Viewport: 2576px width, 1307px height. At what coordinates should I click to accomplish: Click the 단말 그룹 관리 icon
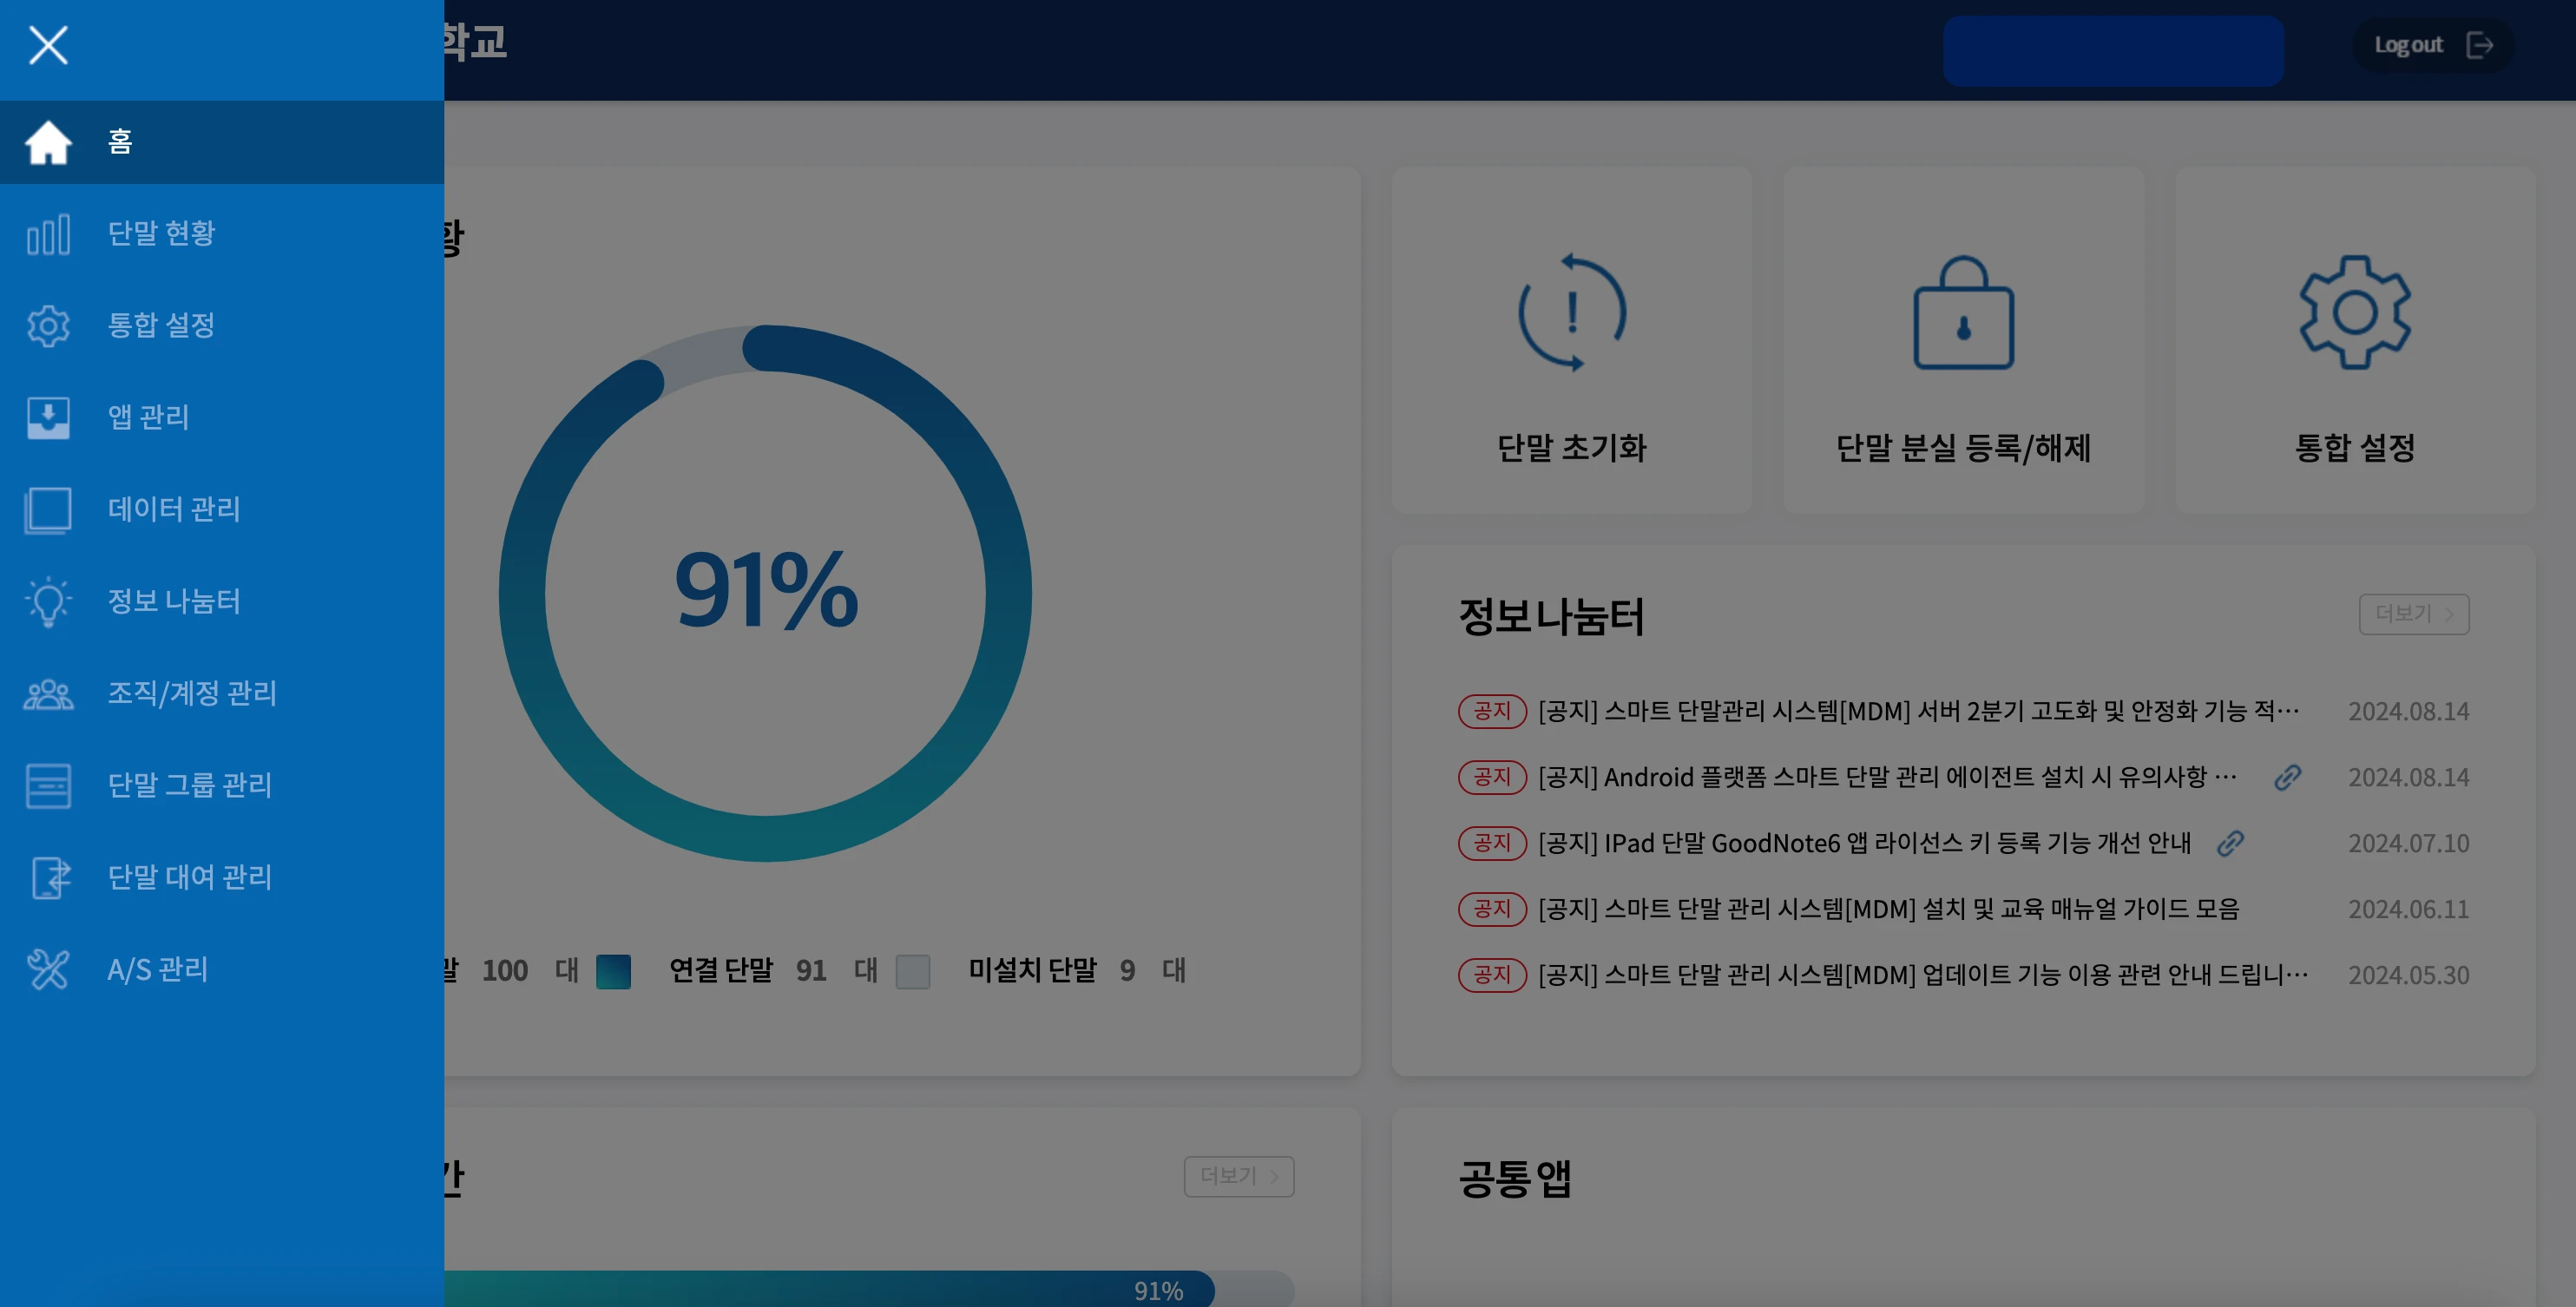coord(48,786)
